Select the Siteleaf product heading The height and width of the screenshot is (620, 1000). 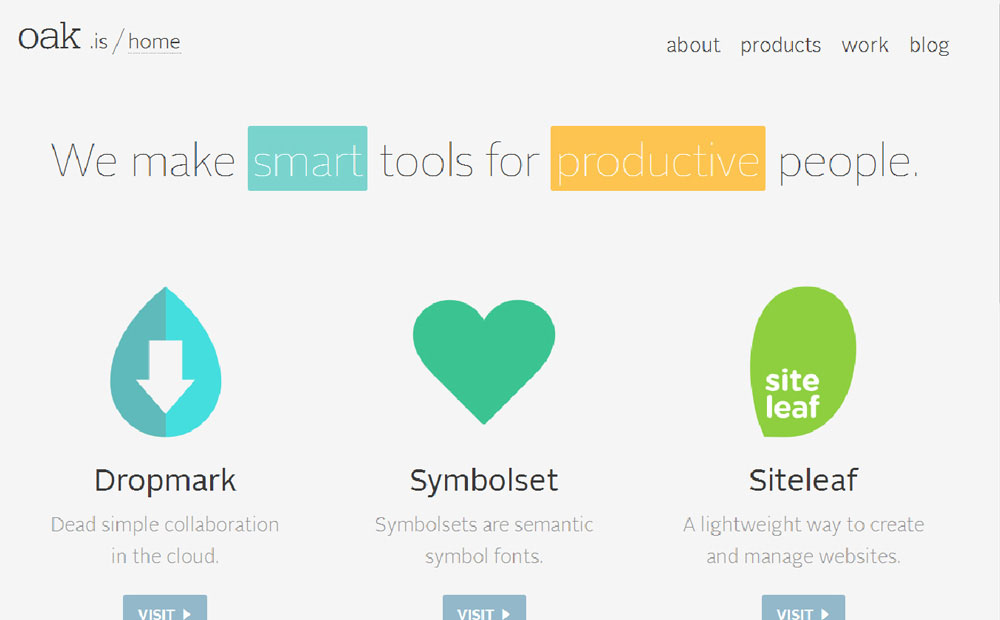coord(803,480)
